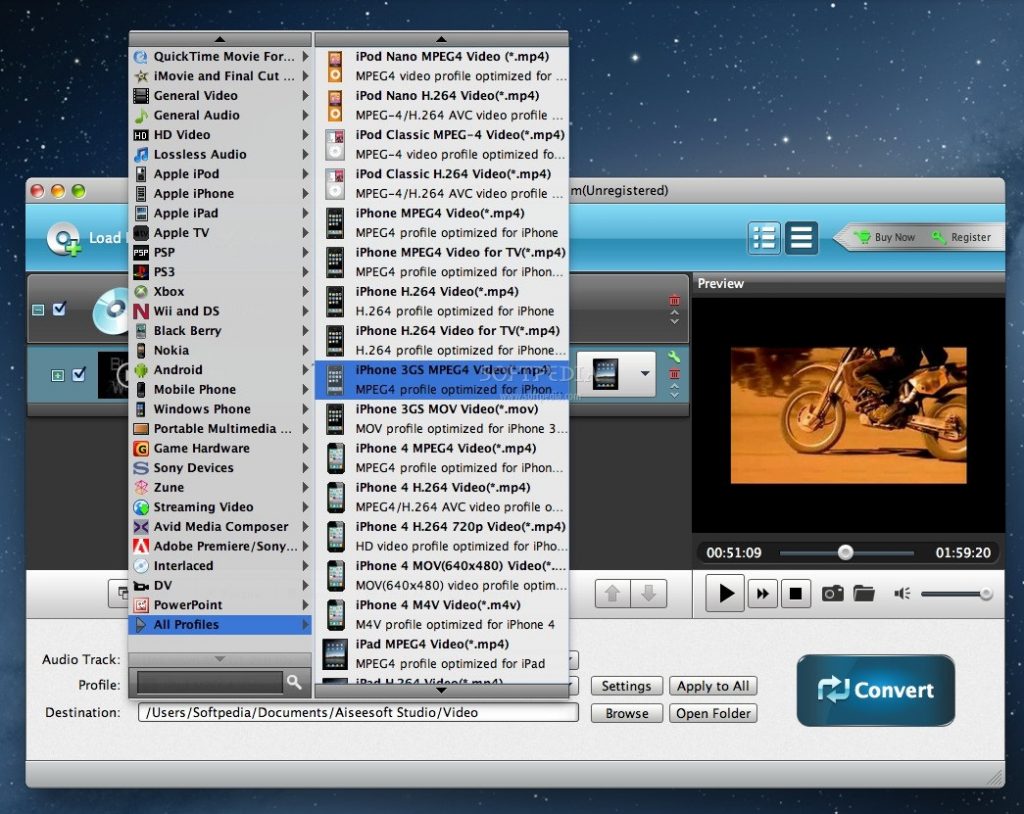Toggle the second title row checkbox
The width and height of the screenshot is (1024, 814).
(79, 375)
